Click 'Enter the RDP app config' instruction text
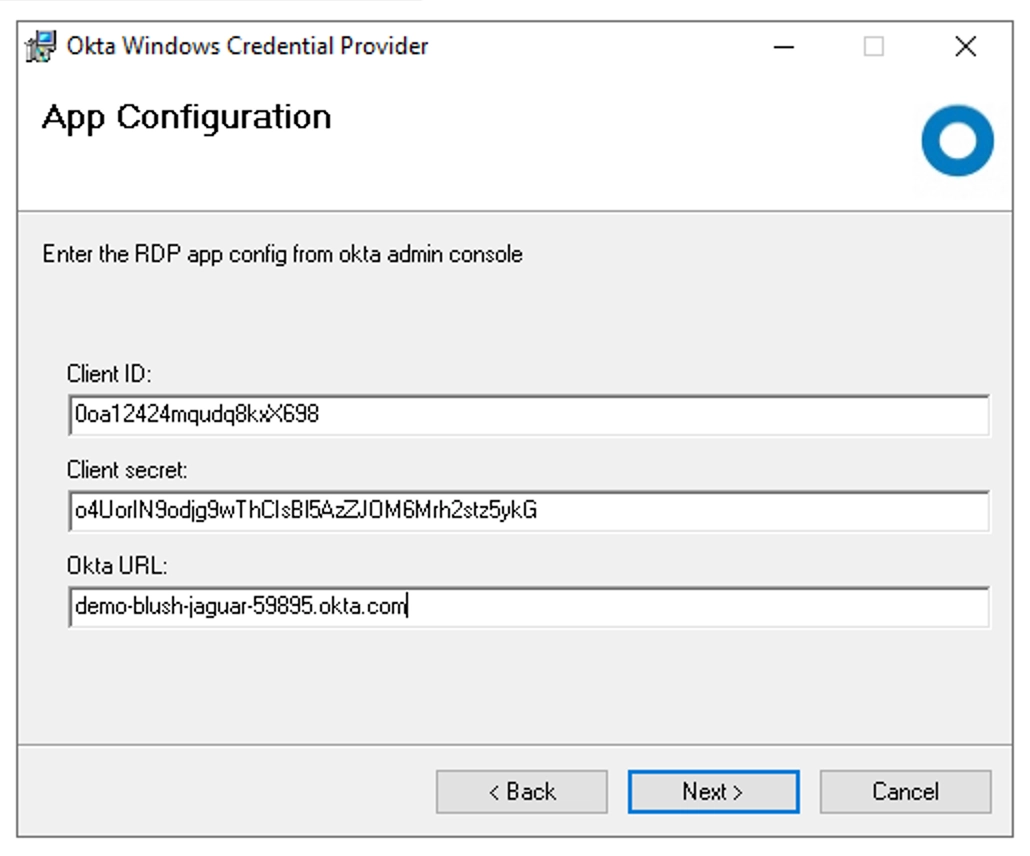Screen dimensions: 1030x856 point(282,254)
